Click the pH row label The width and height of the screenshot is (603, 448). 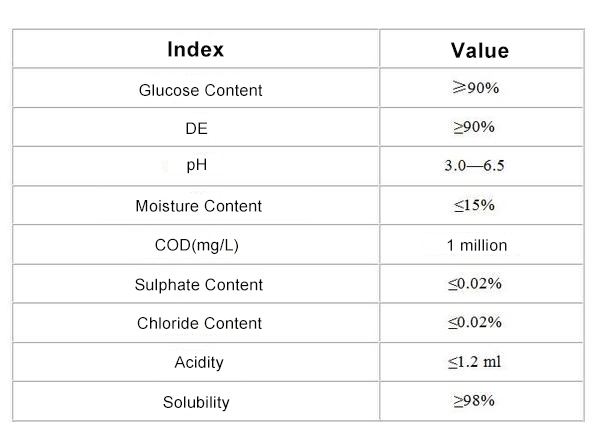[197, 165]
